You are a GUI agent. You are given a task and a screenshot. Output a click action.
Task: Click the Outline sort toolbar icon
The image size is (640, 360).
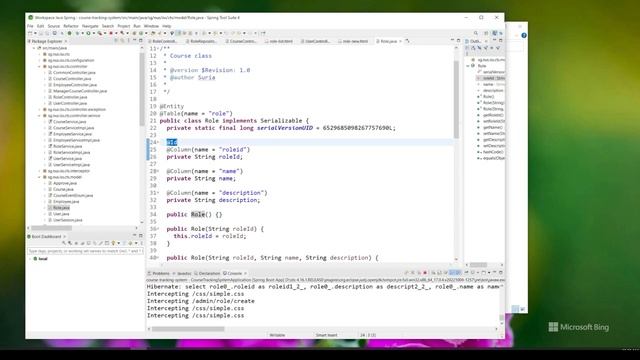[473, 48]
